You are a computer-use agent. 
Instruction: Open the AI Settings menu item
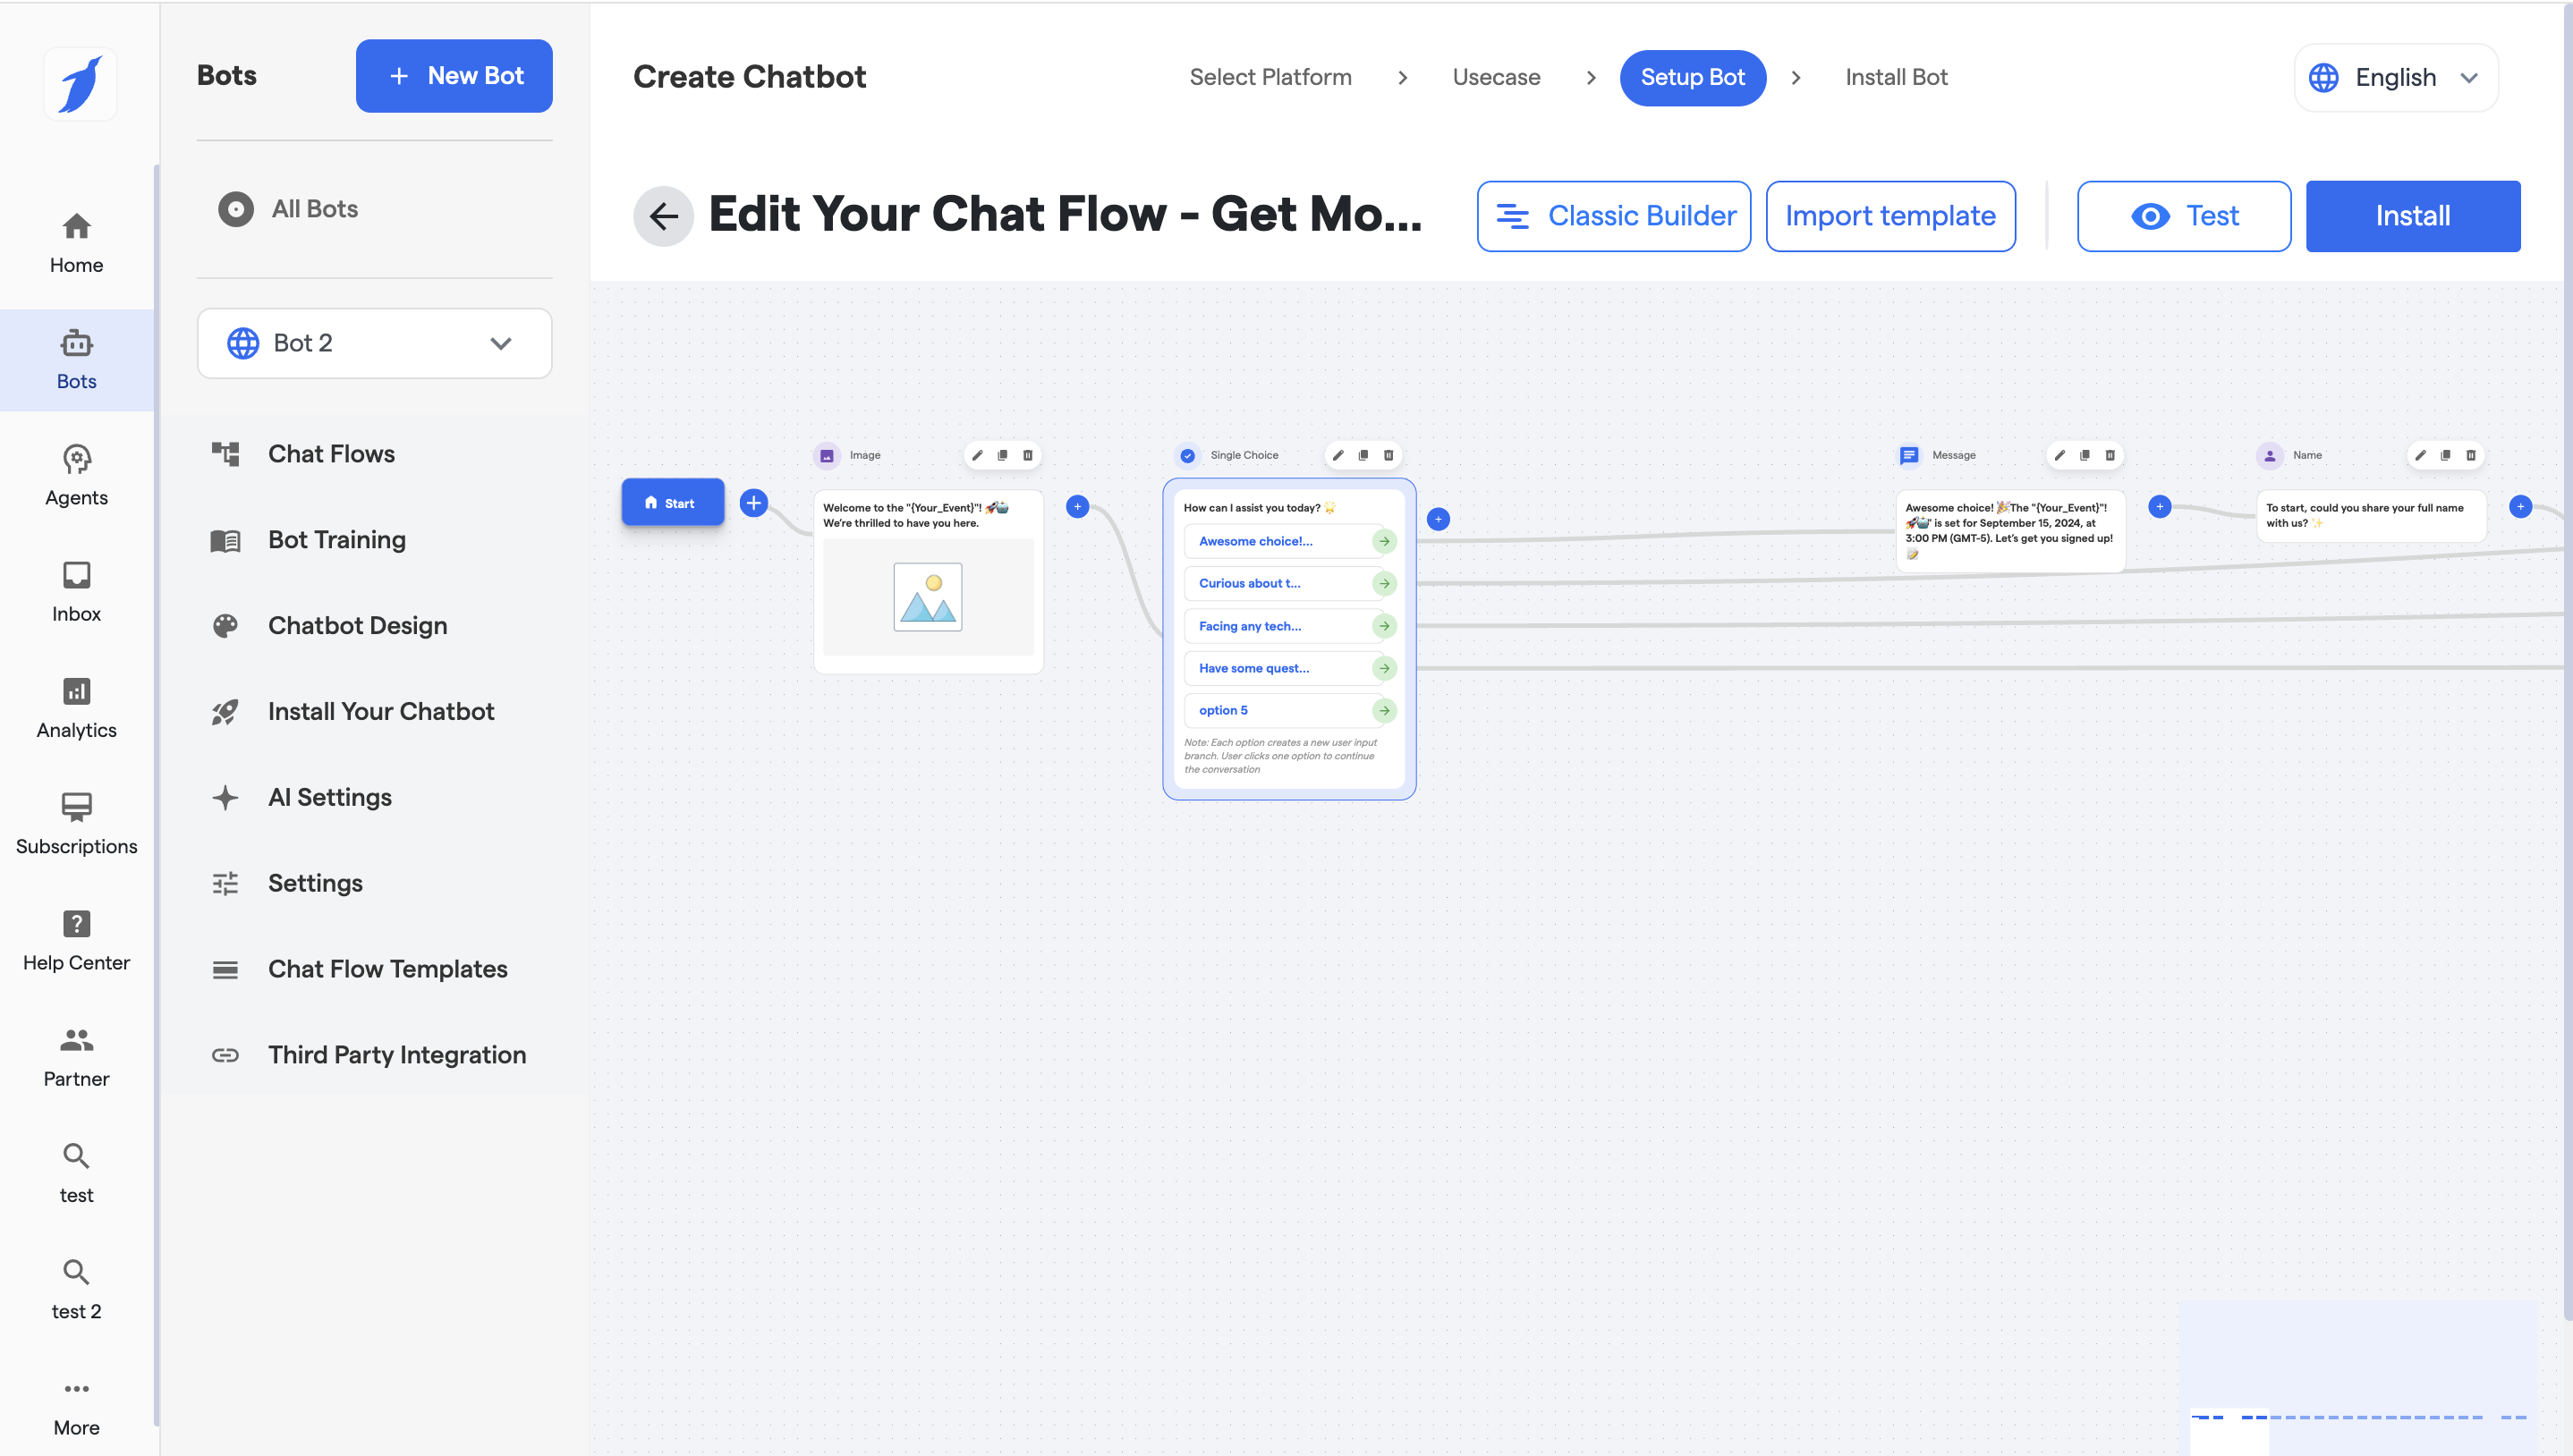point(329,797)
